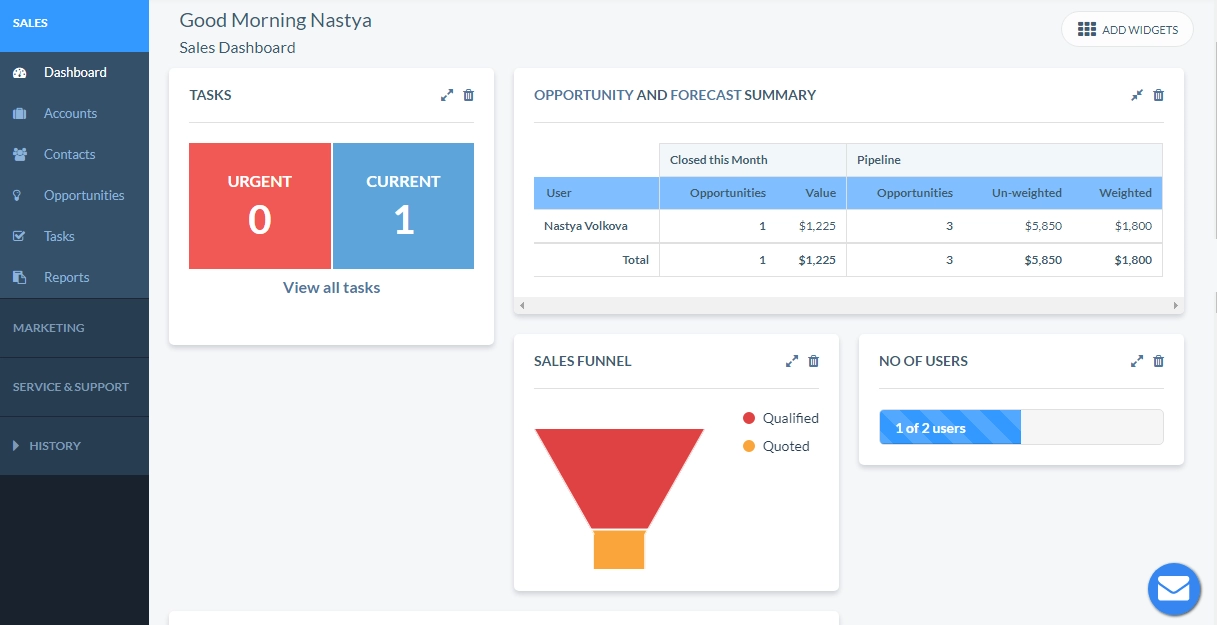Image resolution: width=1217 pixels, height=625 pixels.
Task: Open View all tasks link
Action: [331, 287]
